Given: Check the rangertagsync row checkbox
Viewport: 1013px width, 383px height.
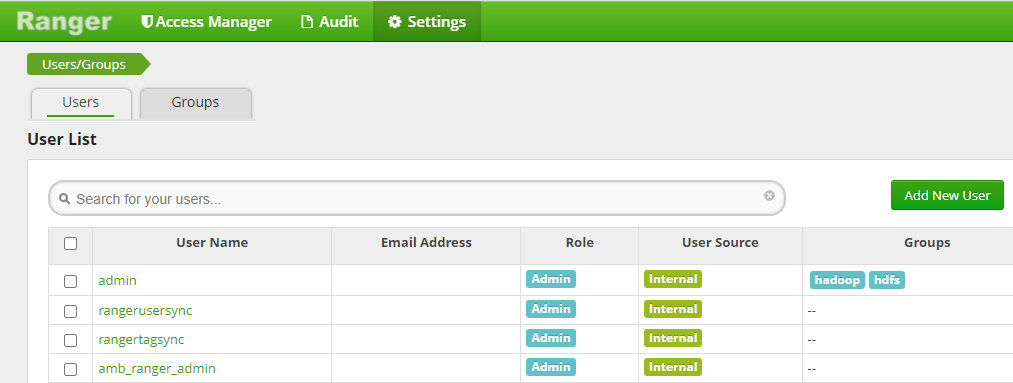Looking at the screenshot, I should 70,340.
